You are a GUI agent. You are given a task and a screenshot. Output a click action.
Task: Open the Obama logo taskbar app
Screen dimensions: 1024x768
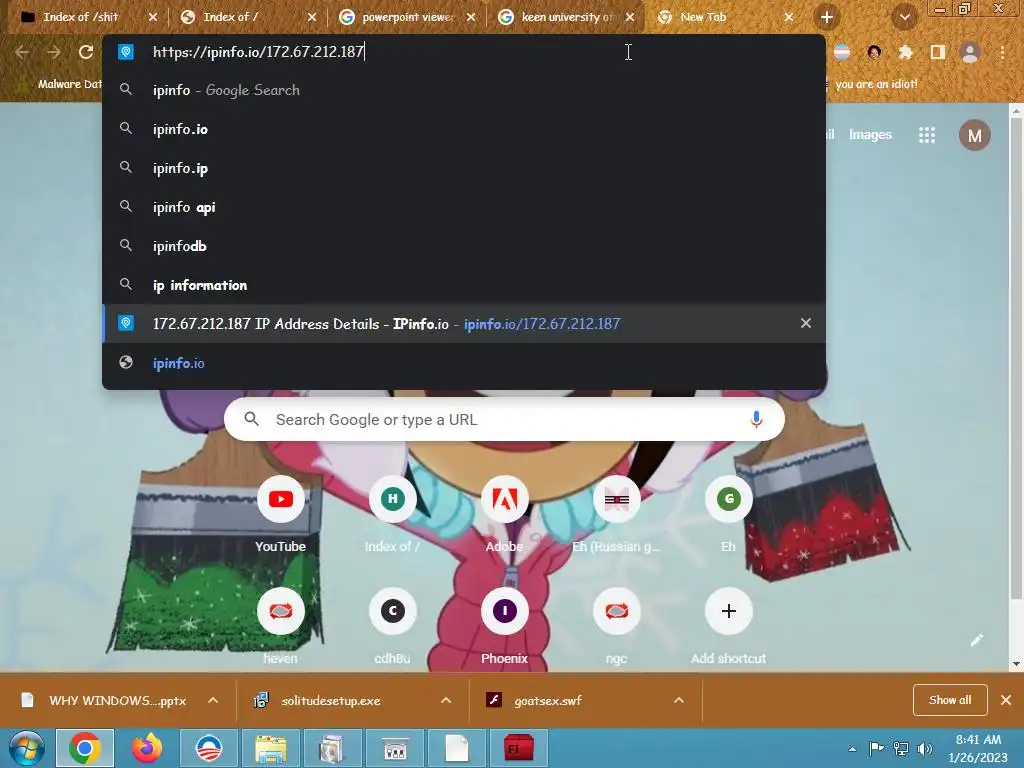(x=209, y=748)
